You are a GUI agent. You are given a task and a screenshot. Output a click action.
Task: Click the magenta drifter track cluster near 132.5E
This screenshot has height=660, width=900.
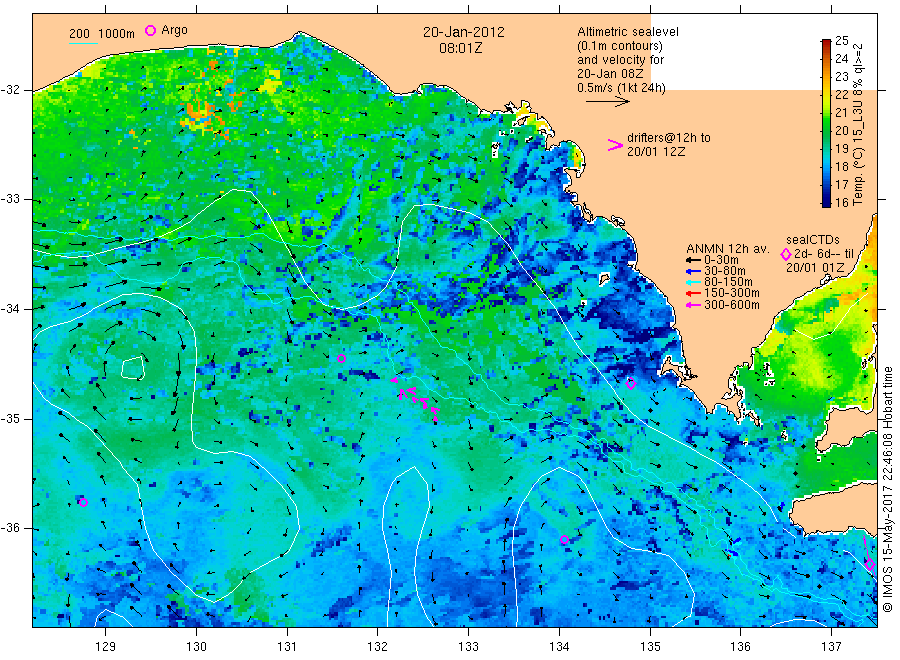416,398
